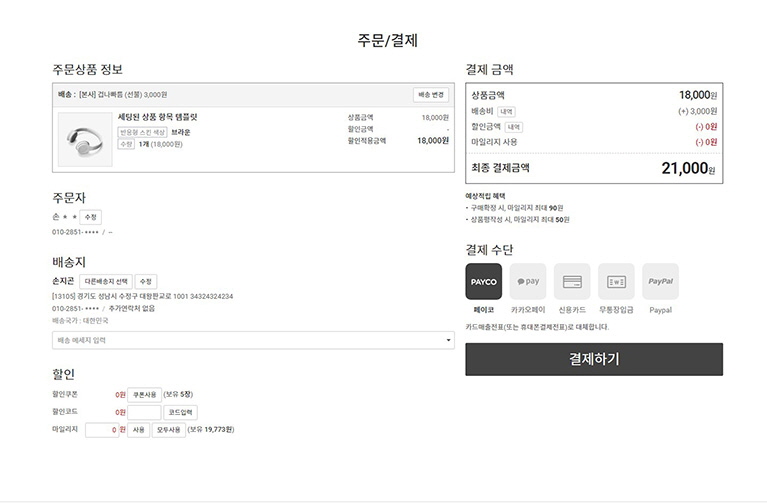Choose bank deposit (무통장입금) payment icon

(616, 282)
